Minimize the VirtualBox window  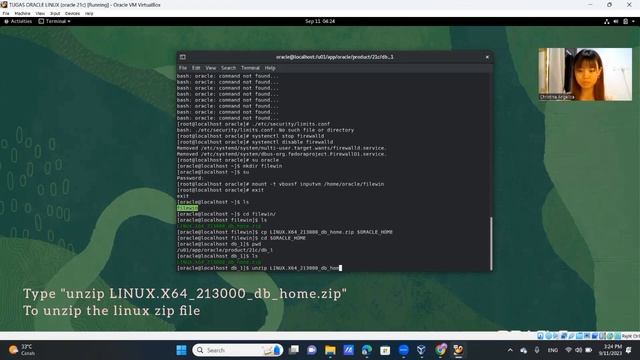(x=590, y=5)
